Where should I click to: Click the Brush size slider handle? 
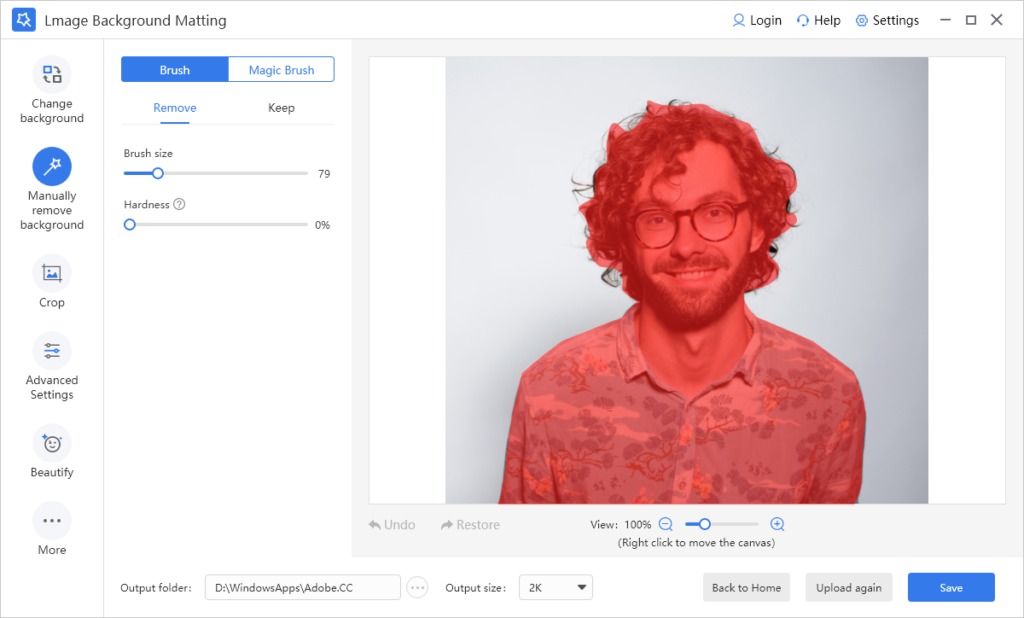[157, 173]
